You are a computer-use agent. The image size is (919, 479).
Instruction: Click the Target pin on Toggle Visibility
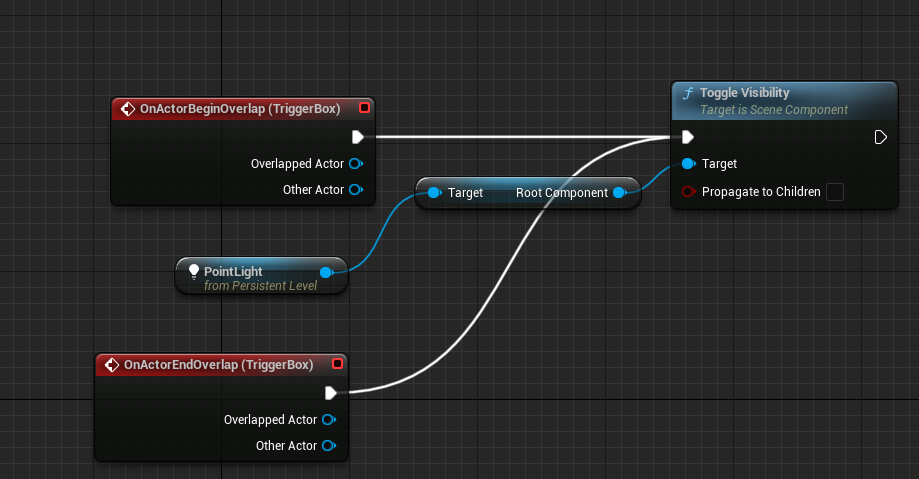point(687,164)
